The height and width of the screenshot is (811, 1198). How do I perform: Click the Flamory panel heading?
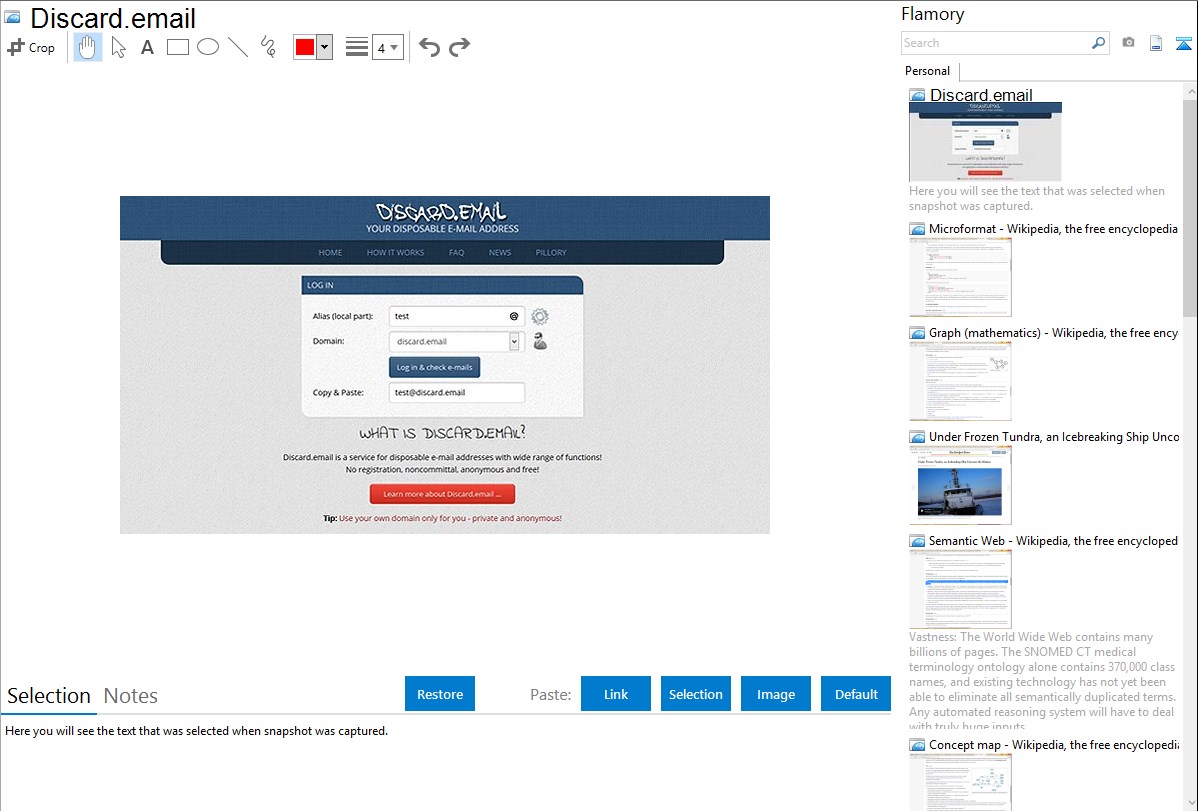point(933,14)
